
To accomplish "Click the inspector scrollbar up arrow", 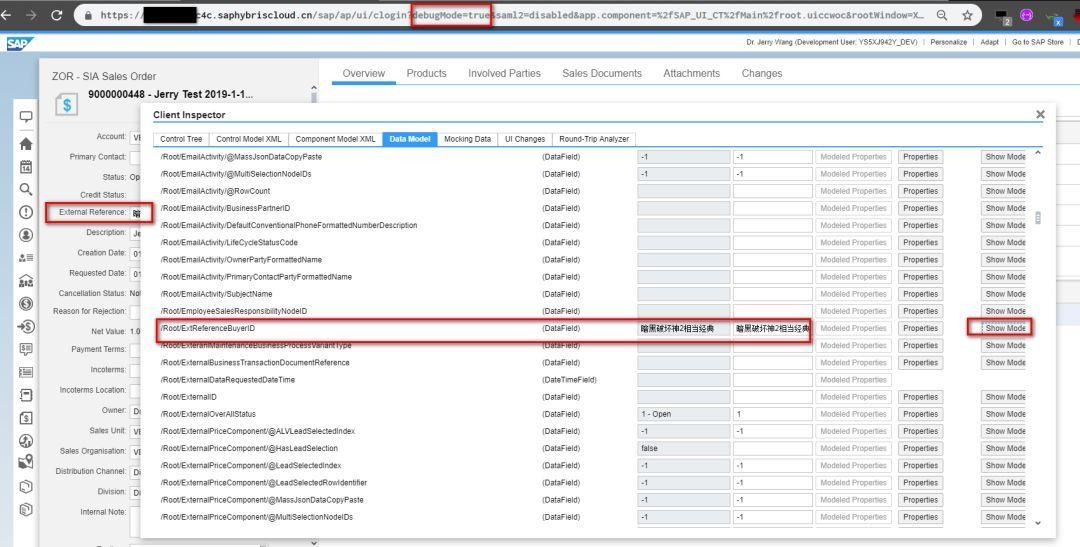I will [1038, 153].
